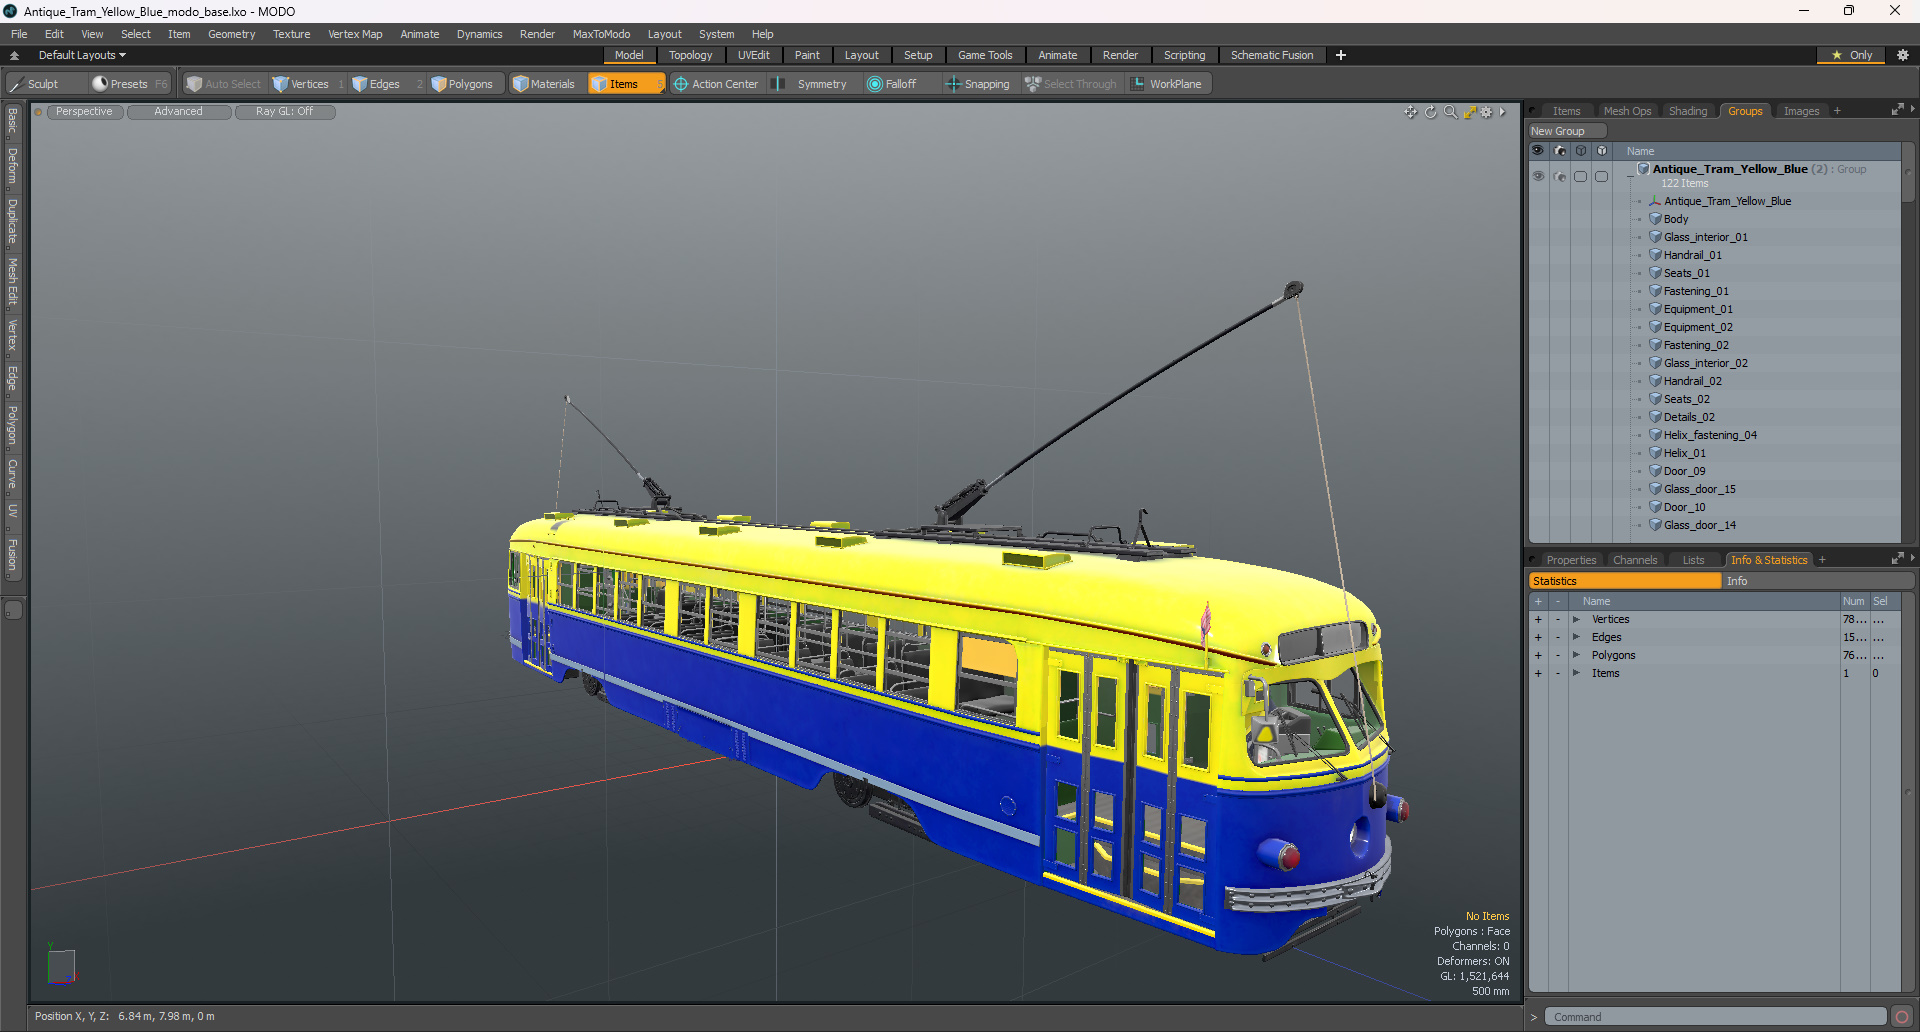Click the Info section button

(1818, 581)
